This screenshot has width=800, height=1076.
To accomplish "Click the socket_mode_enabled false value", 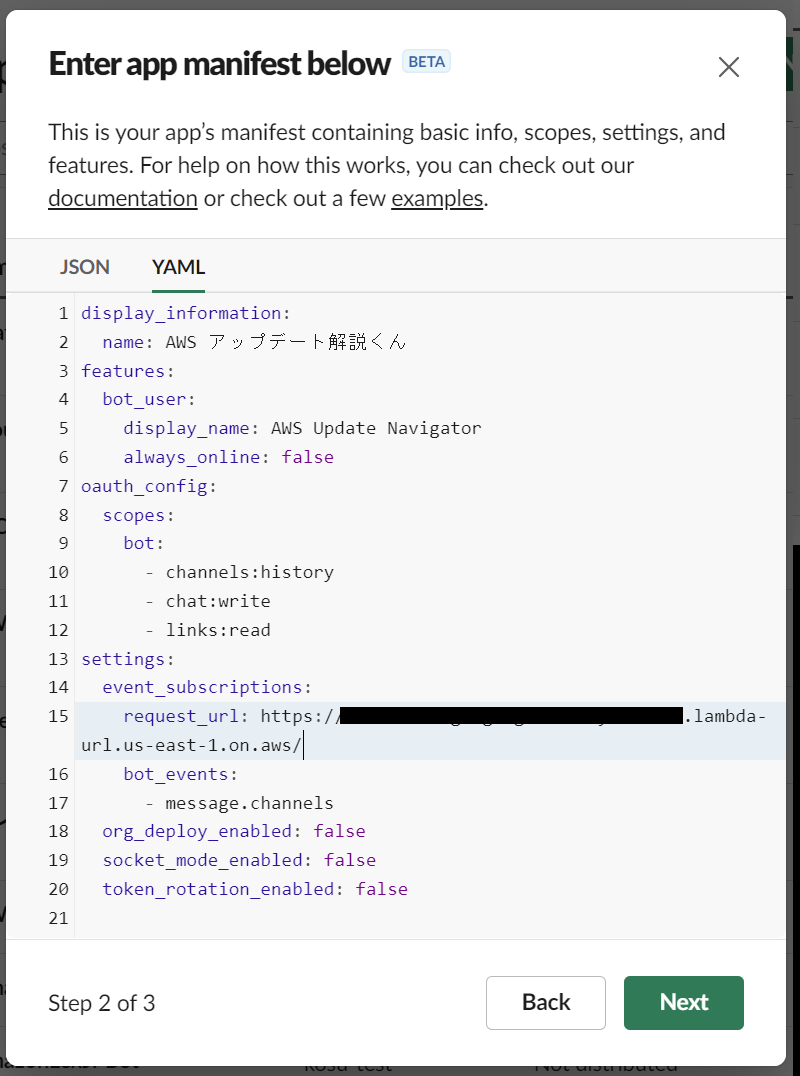I will coord(350,859).
